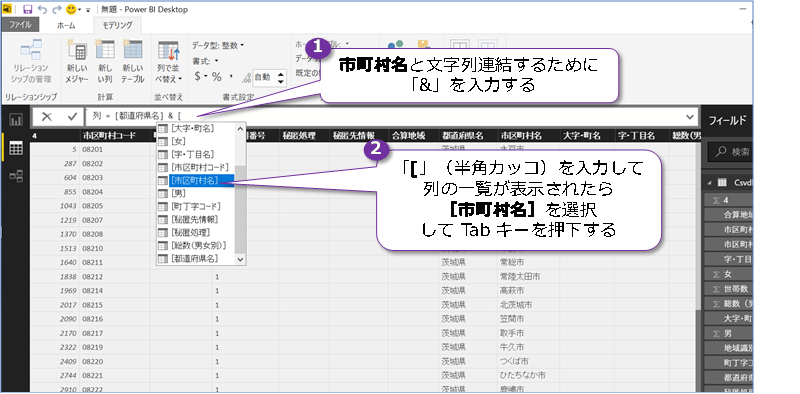Choose [総数(男女別)] in the autocomplete list

pos(195,245)
